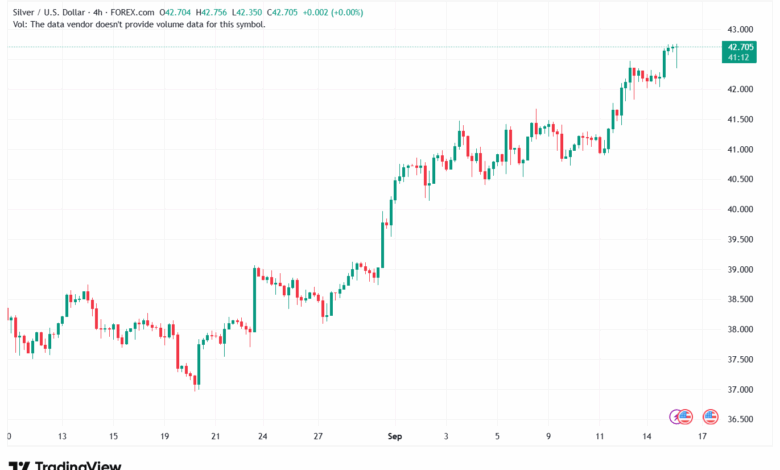Viewport: 780px width, 470px height.
Task: Click the left overlapping economic event icons
Action: click(x=680, y=415)
